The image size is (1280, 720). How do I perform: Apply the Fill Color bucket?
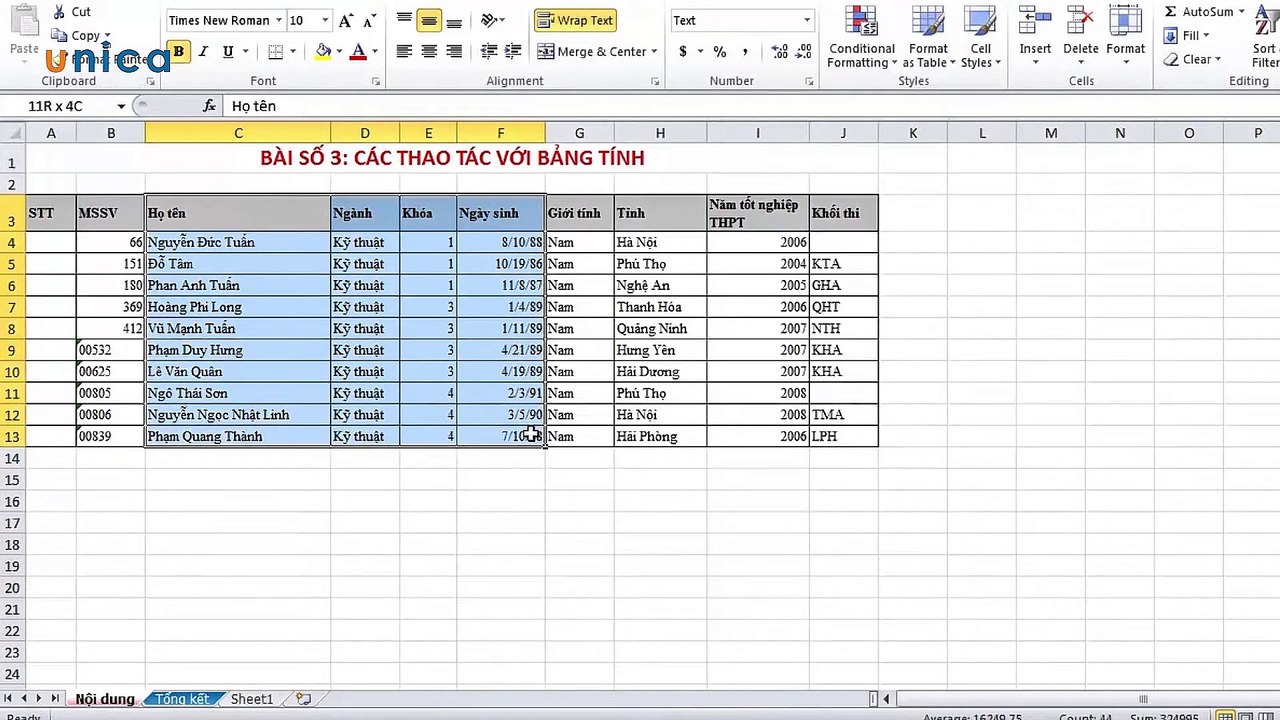tap(323, 51)
